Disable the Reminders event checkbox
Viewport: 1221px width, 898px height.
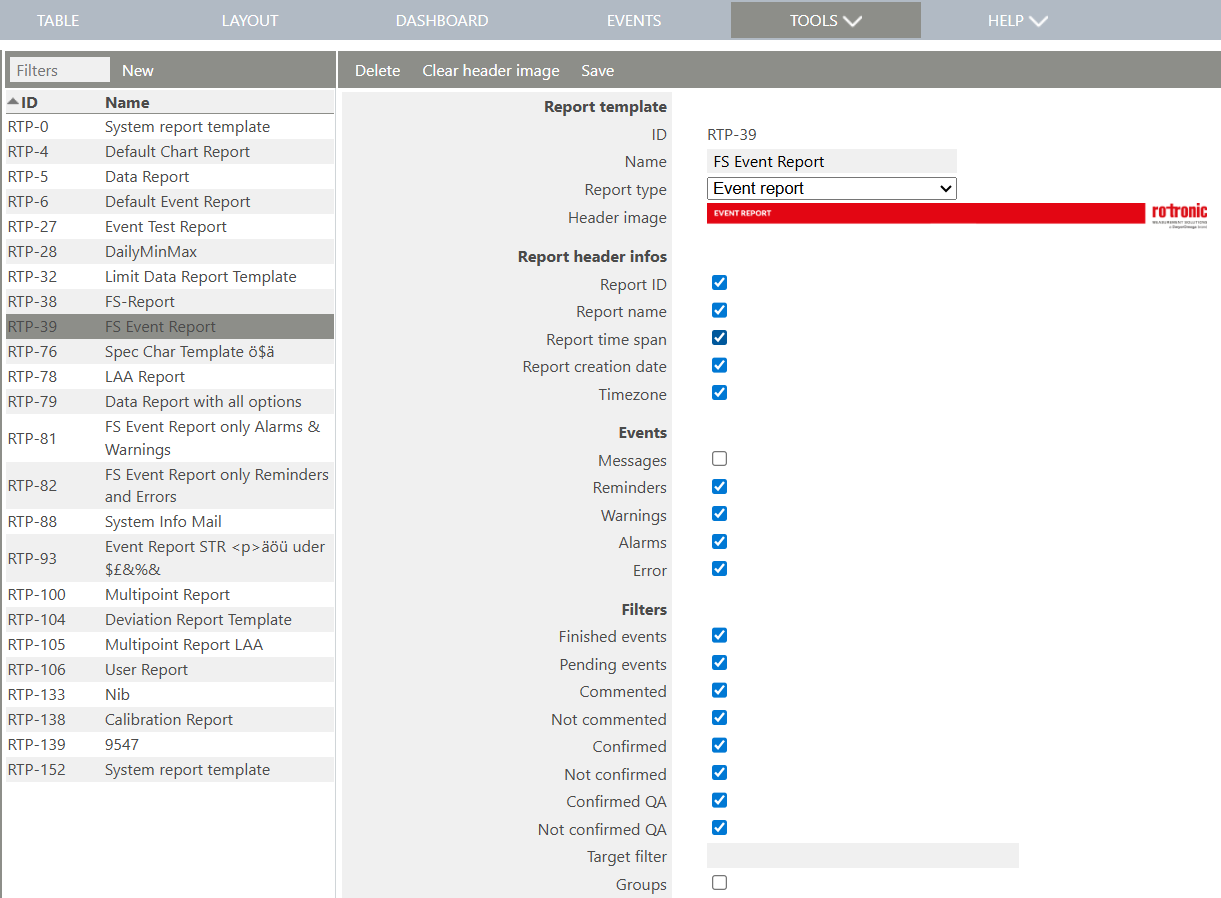pyautogui.click(x=719, y=486)
